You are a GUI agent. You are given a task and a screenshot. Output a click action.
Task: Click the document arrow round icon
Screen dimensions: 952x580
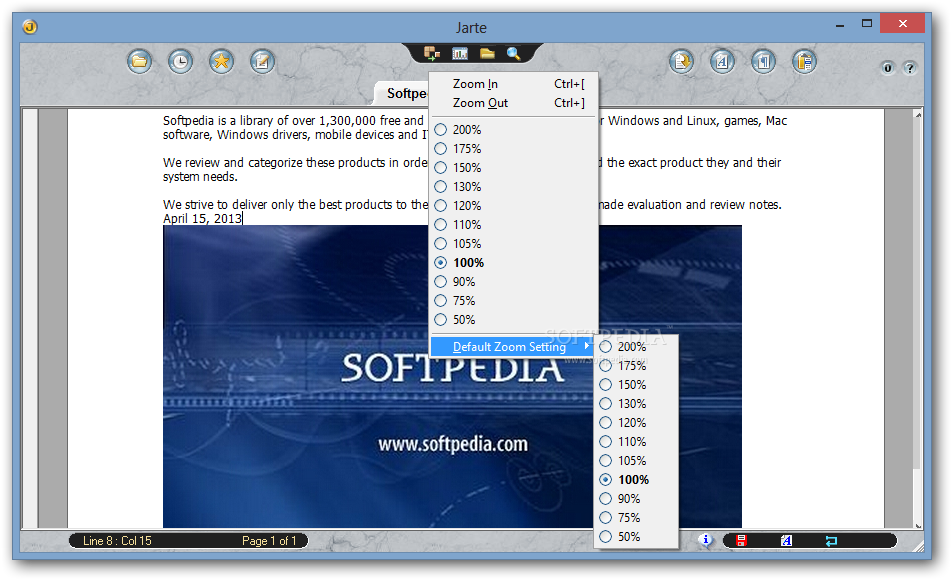click(x=682, y=61)
